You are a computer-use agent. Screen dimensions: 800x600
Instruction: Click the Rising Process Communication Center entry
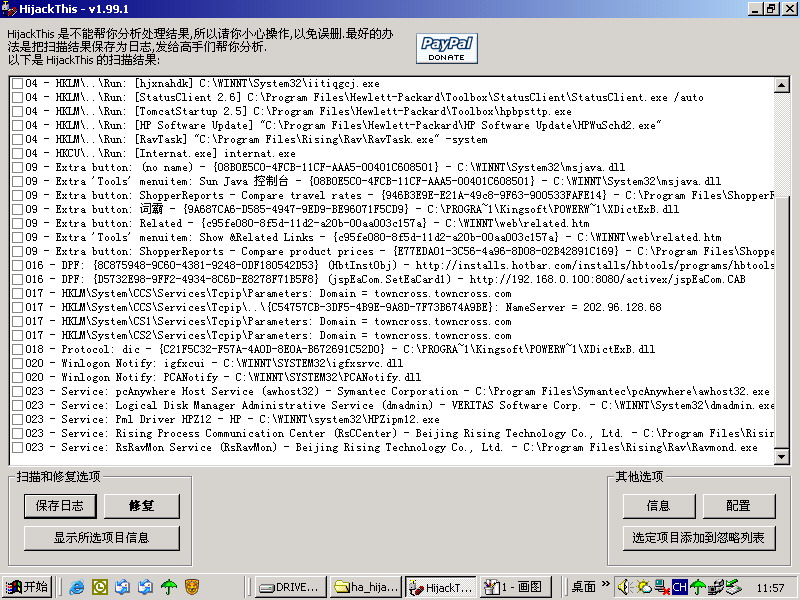[x=400, y=433]
